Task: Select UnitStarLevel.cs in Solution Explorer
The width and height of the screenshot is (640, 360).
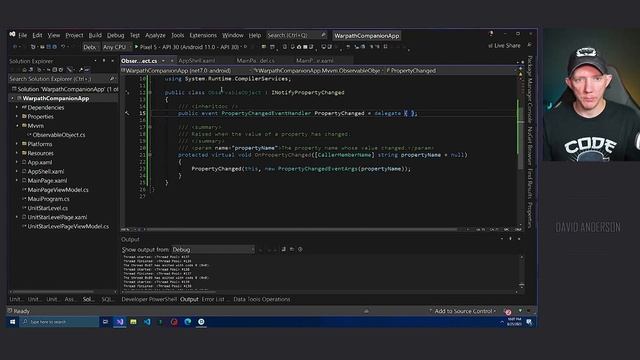Action: (x=47, y=208)
